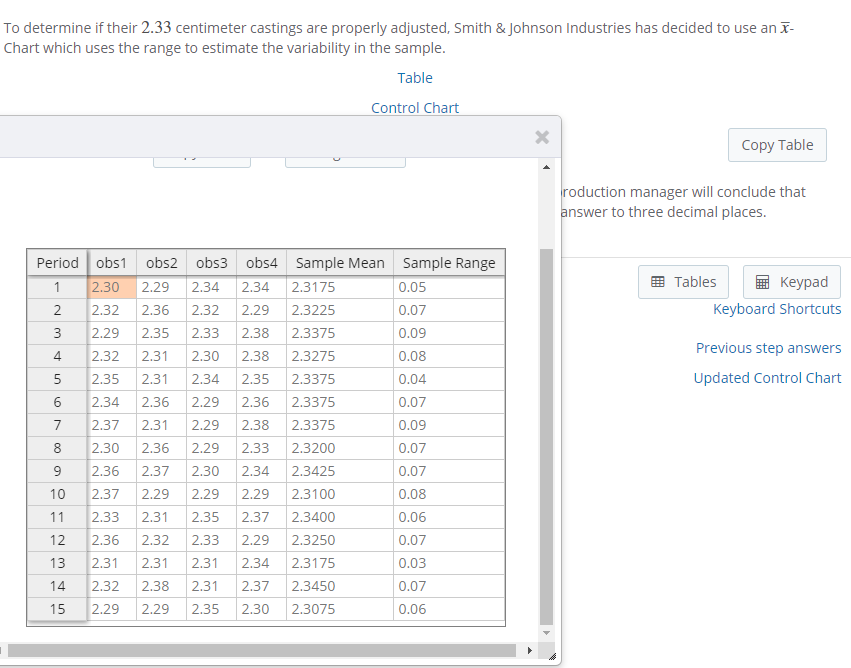Close the table popup with the X icon
Viewport: 851px width, 668px height.
point(542,137)
